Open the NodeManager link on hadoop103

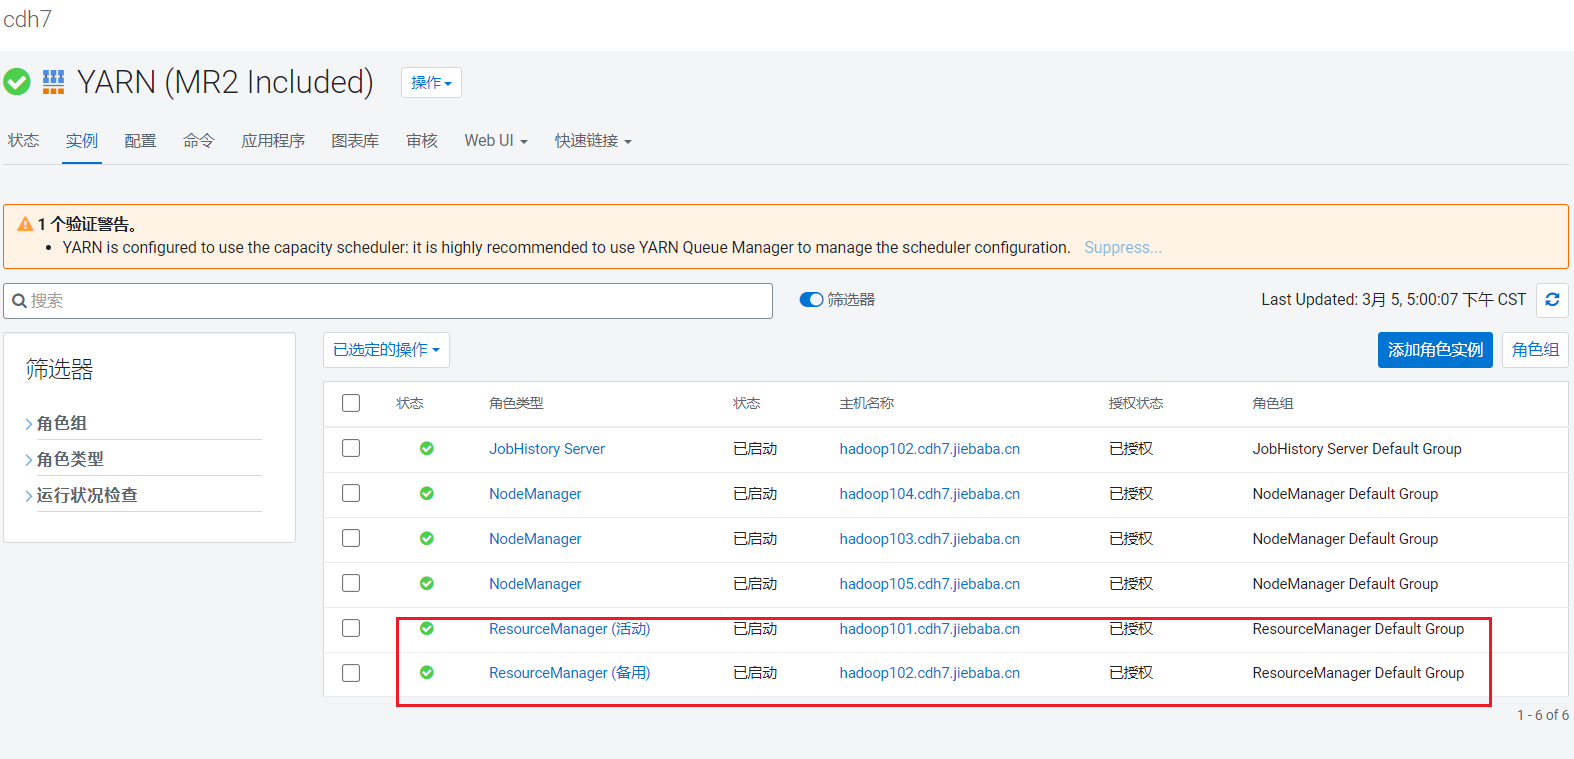535,539
